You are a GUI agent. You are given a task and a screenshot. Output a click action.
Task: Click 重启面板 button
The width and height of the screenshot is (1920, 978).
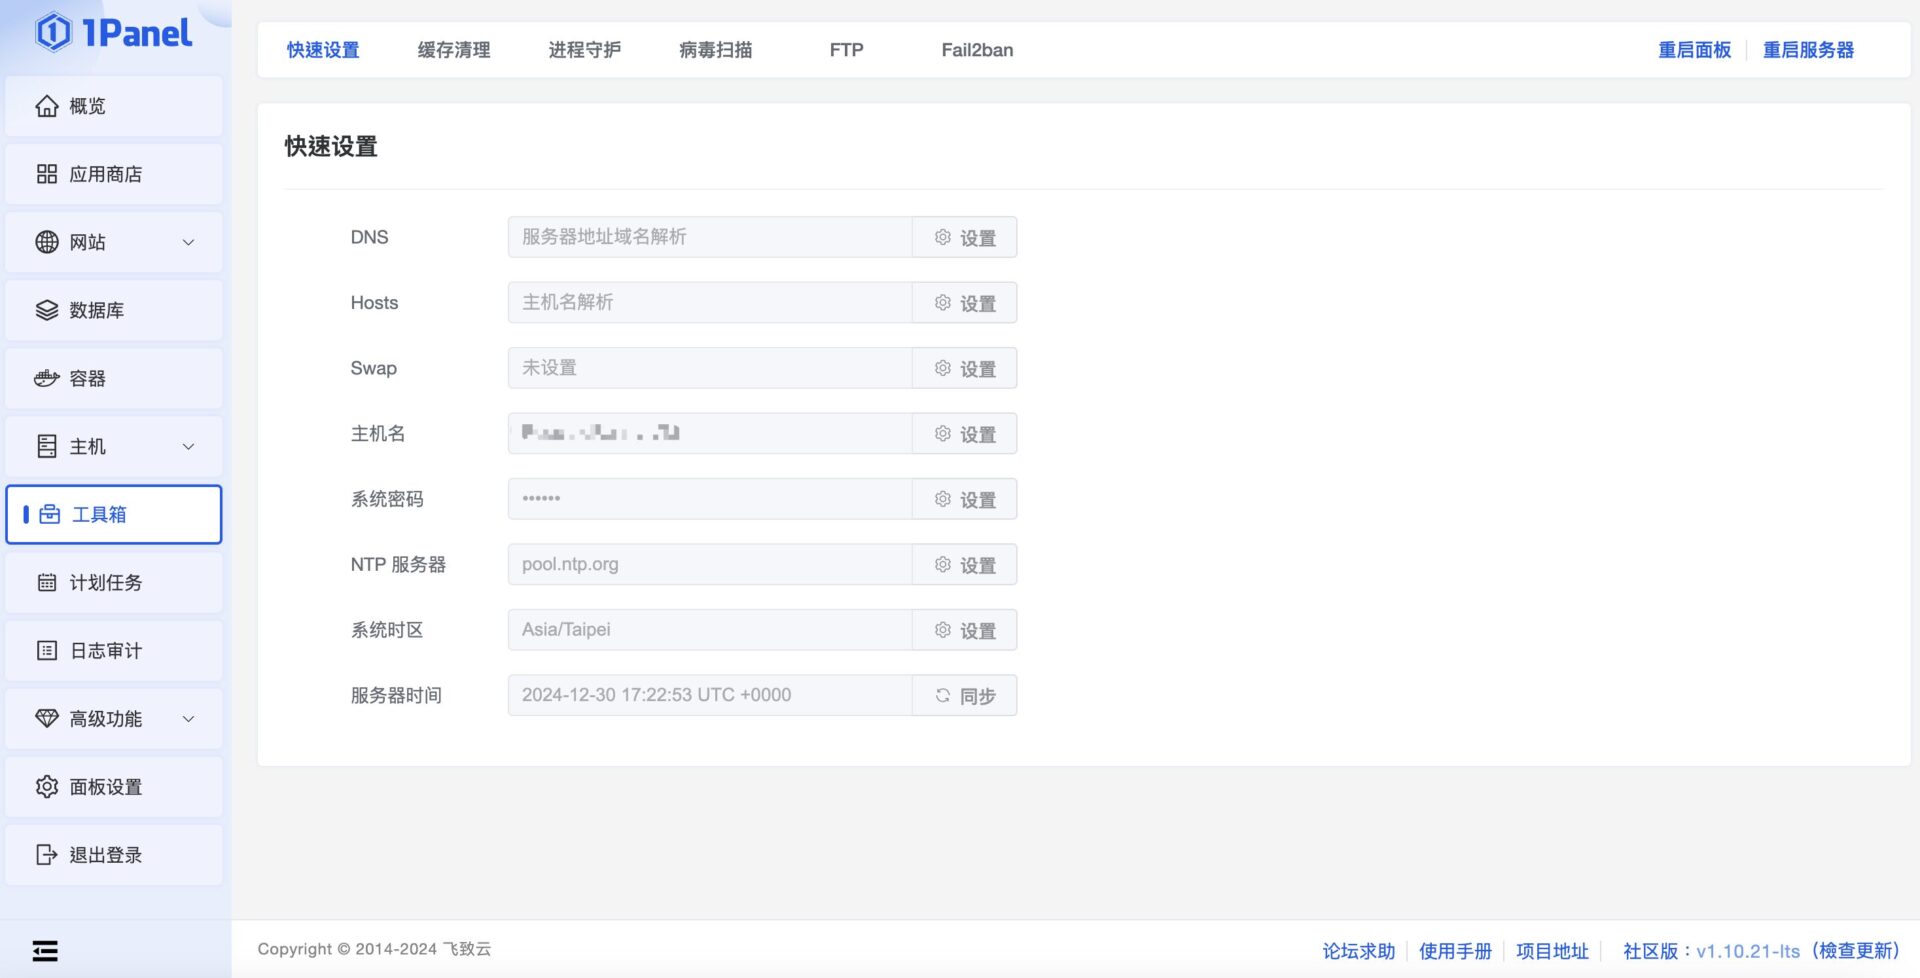click(x=1694, y=50)
